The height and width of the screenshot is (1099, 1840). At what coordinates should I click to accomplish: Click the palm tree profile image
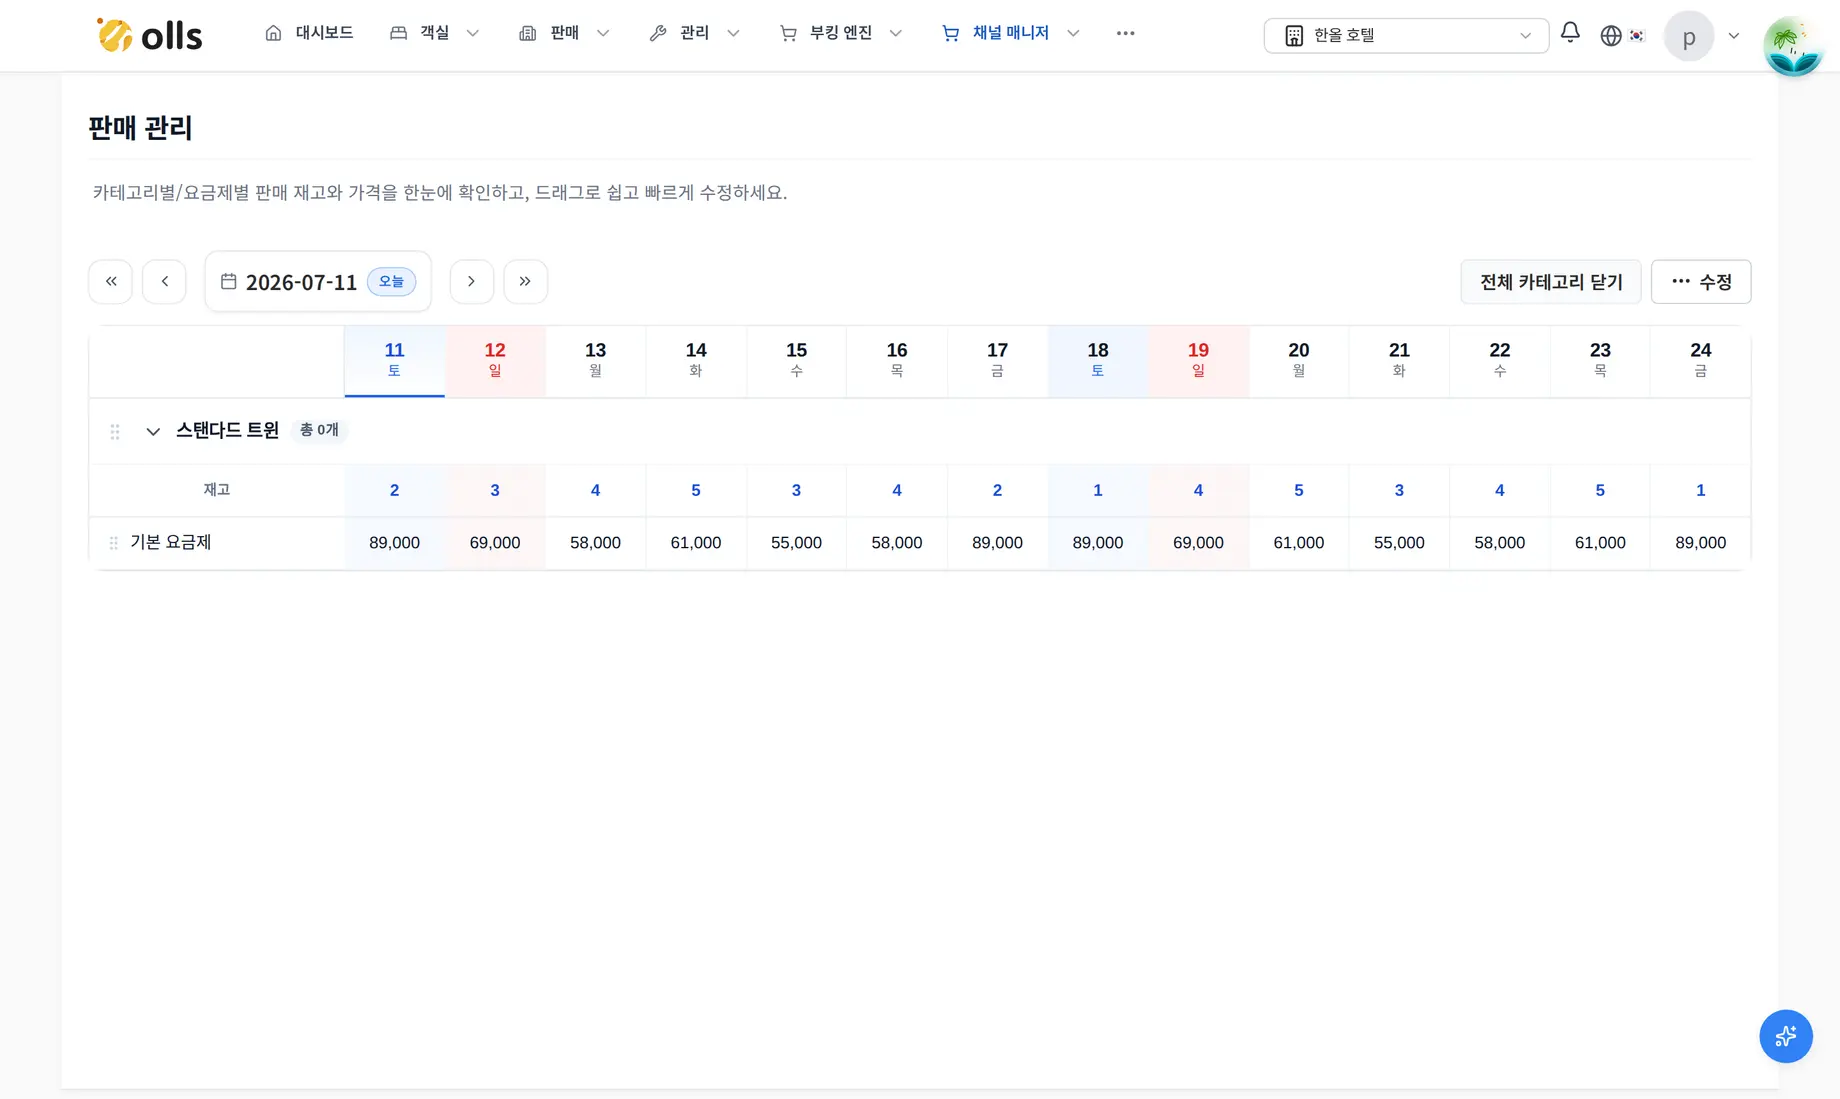(x=1793, y=46)
